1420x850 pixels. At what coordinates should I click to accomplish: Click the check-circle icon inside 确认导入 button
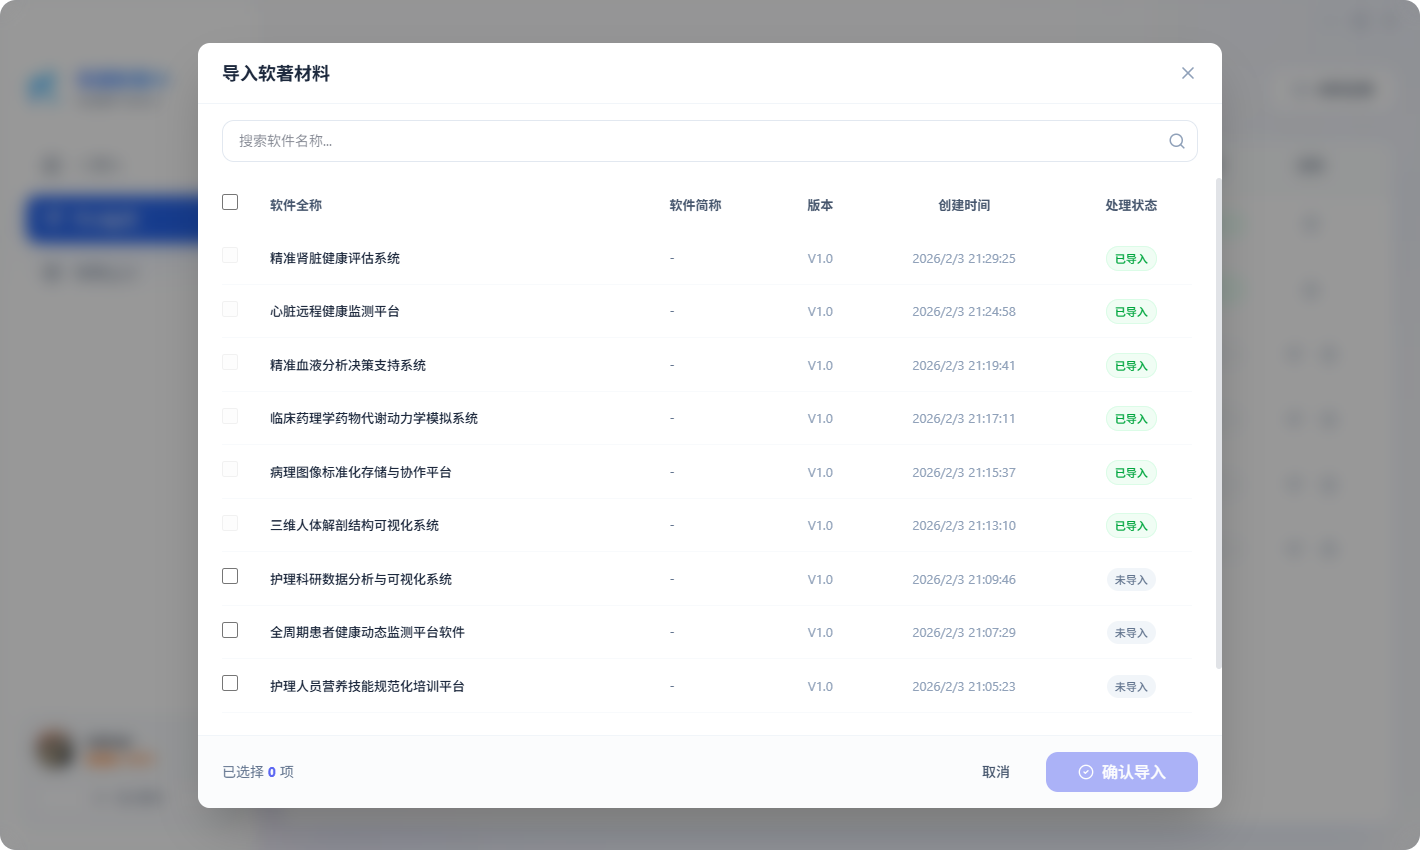coord(1086,771)
